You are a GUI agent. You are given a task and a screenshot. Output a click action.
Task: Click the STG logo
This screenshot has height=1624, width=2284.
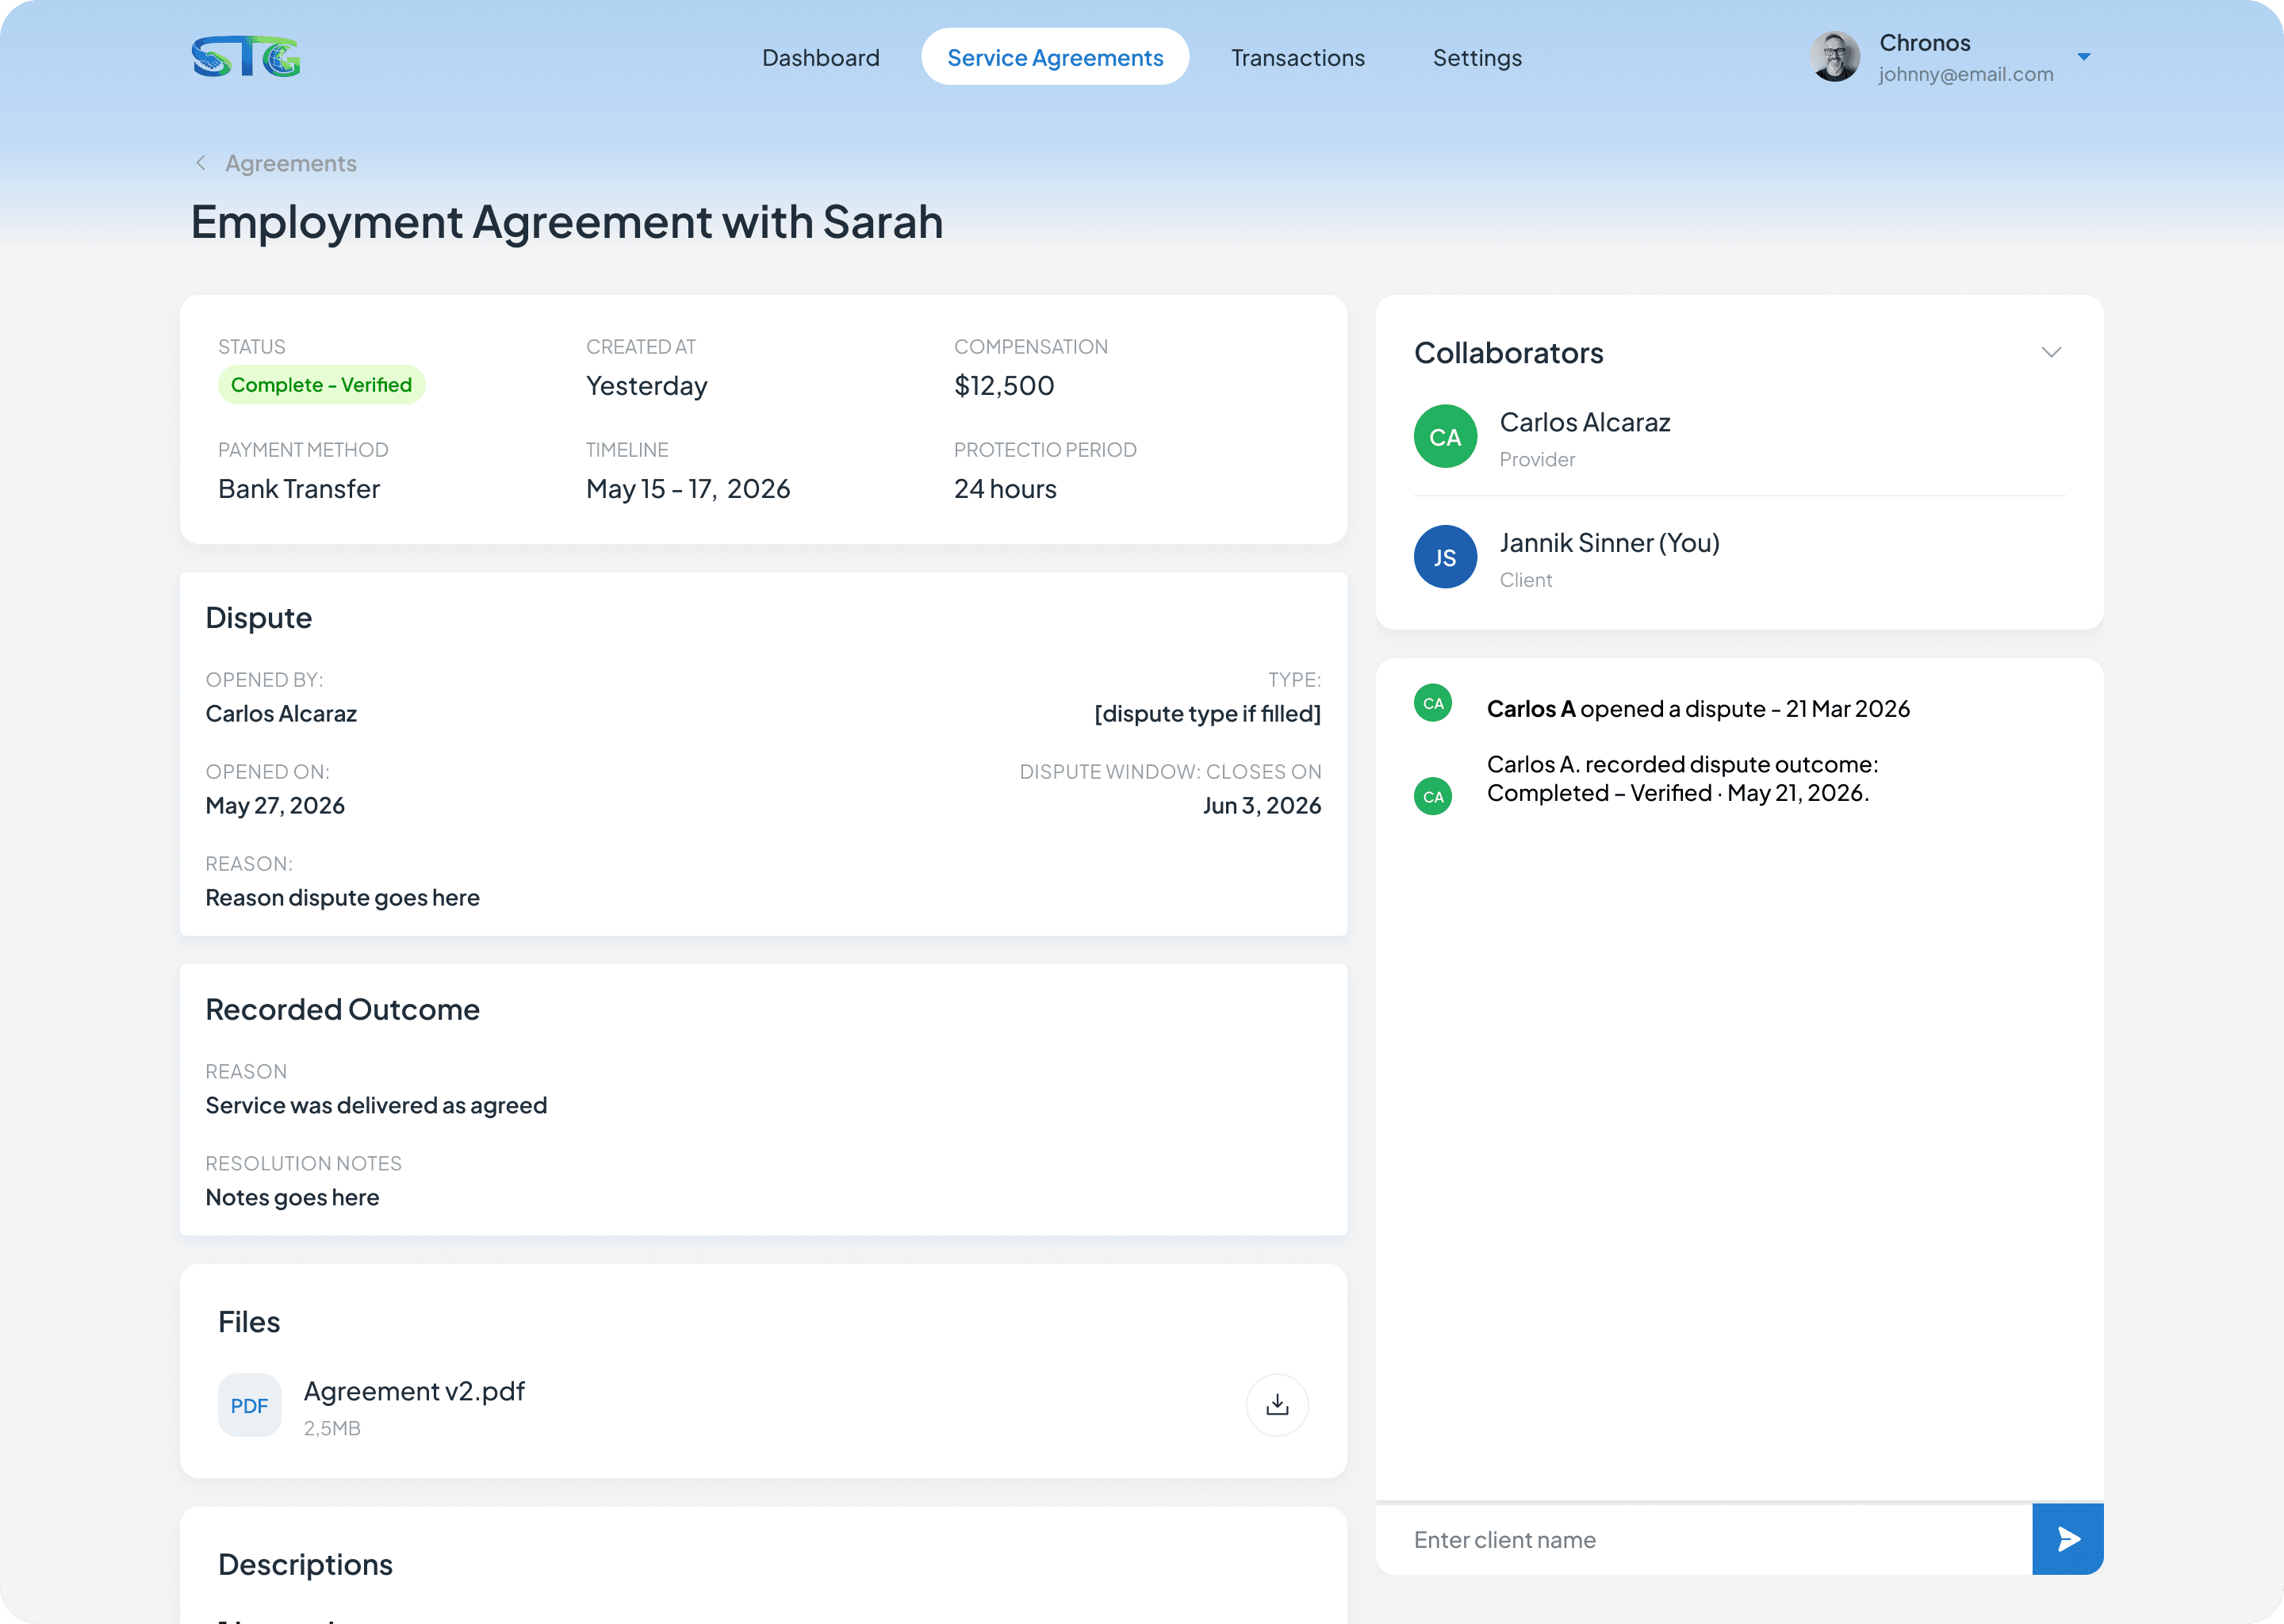246,57
